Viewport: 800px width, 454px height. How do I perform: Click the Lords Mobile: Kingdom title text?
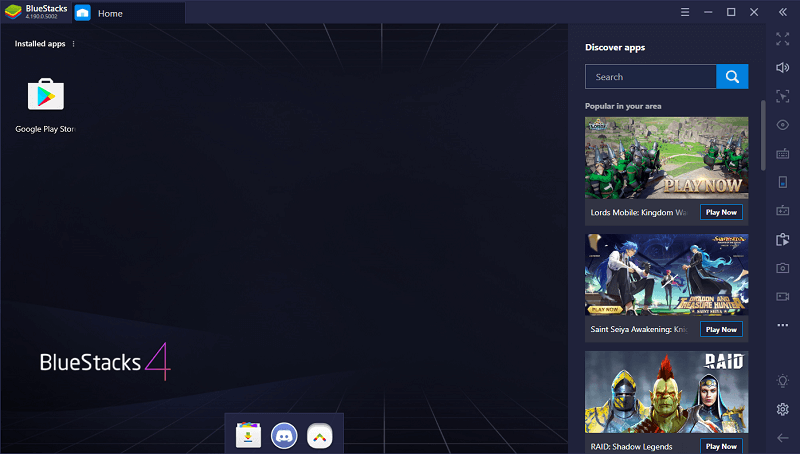[x=638, y=212]
